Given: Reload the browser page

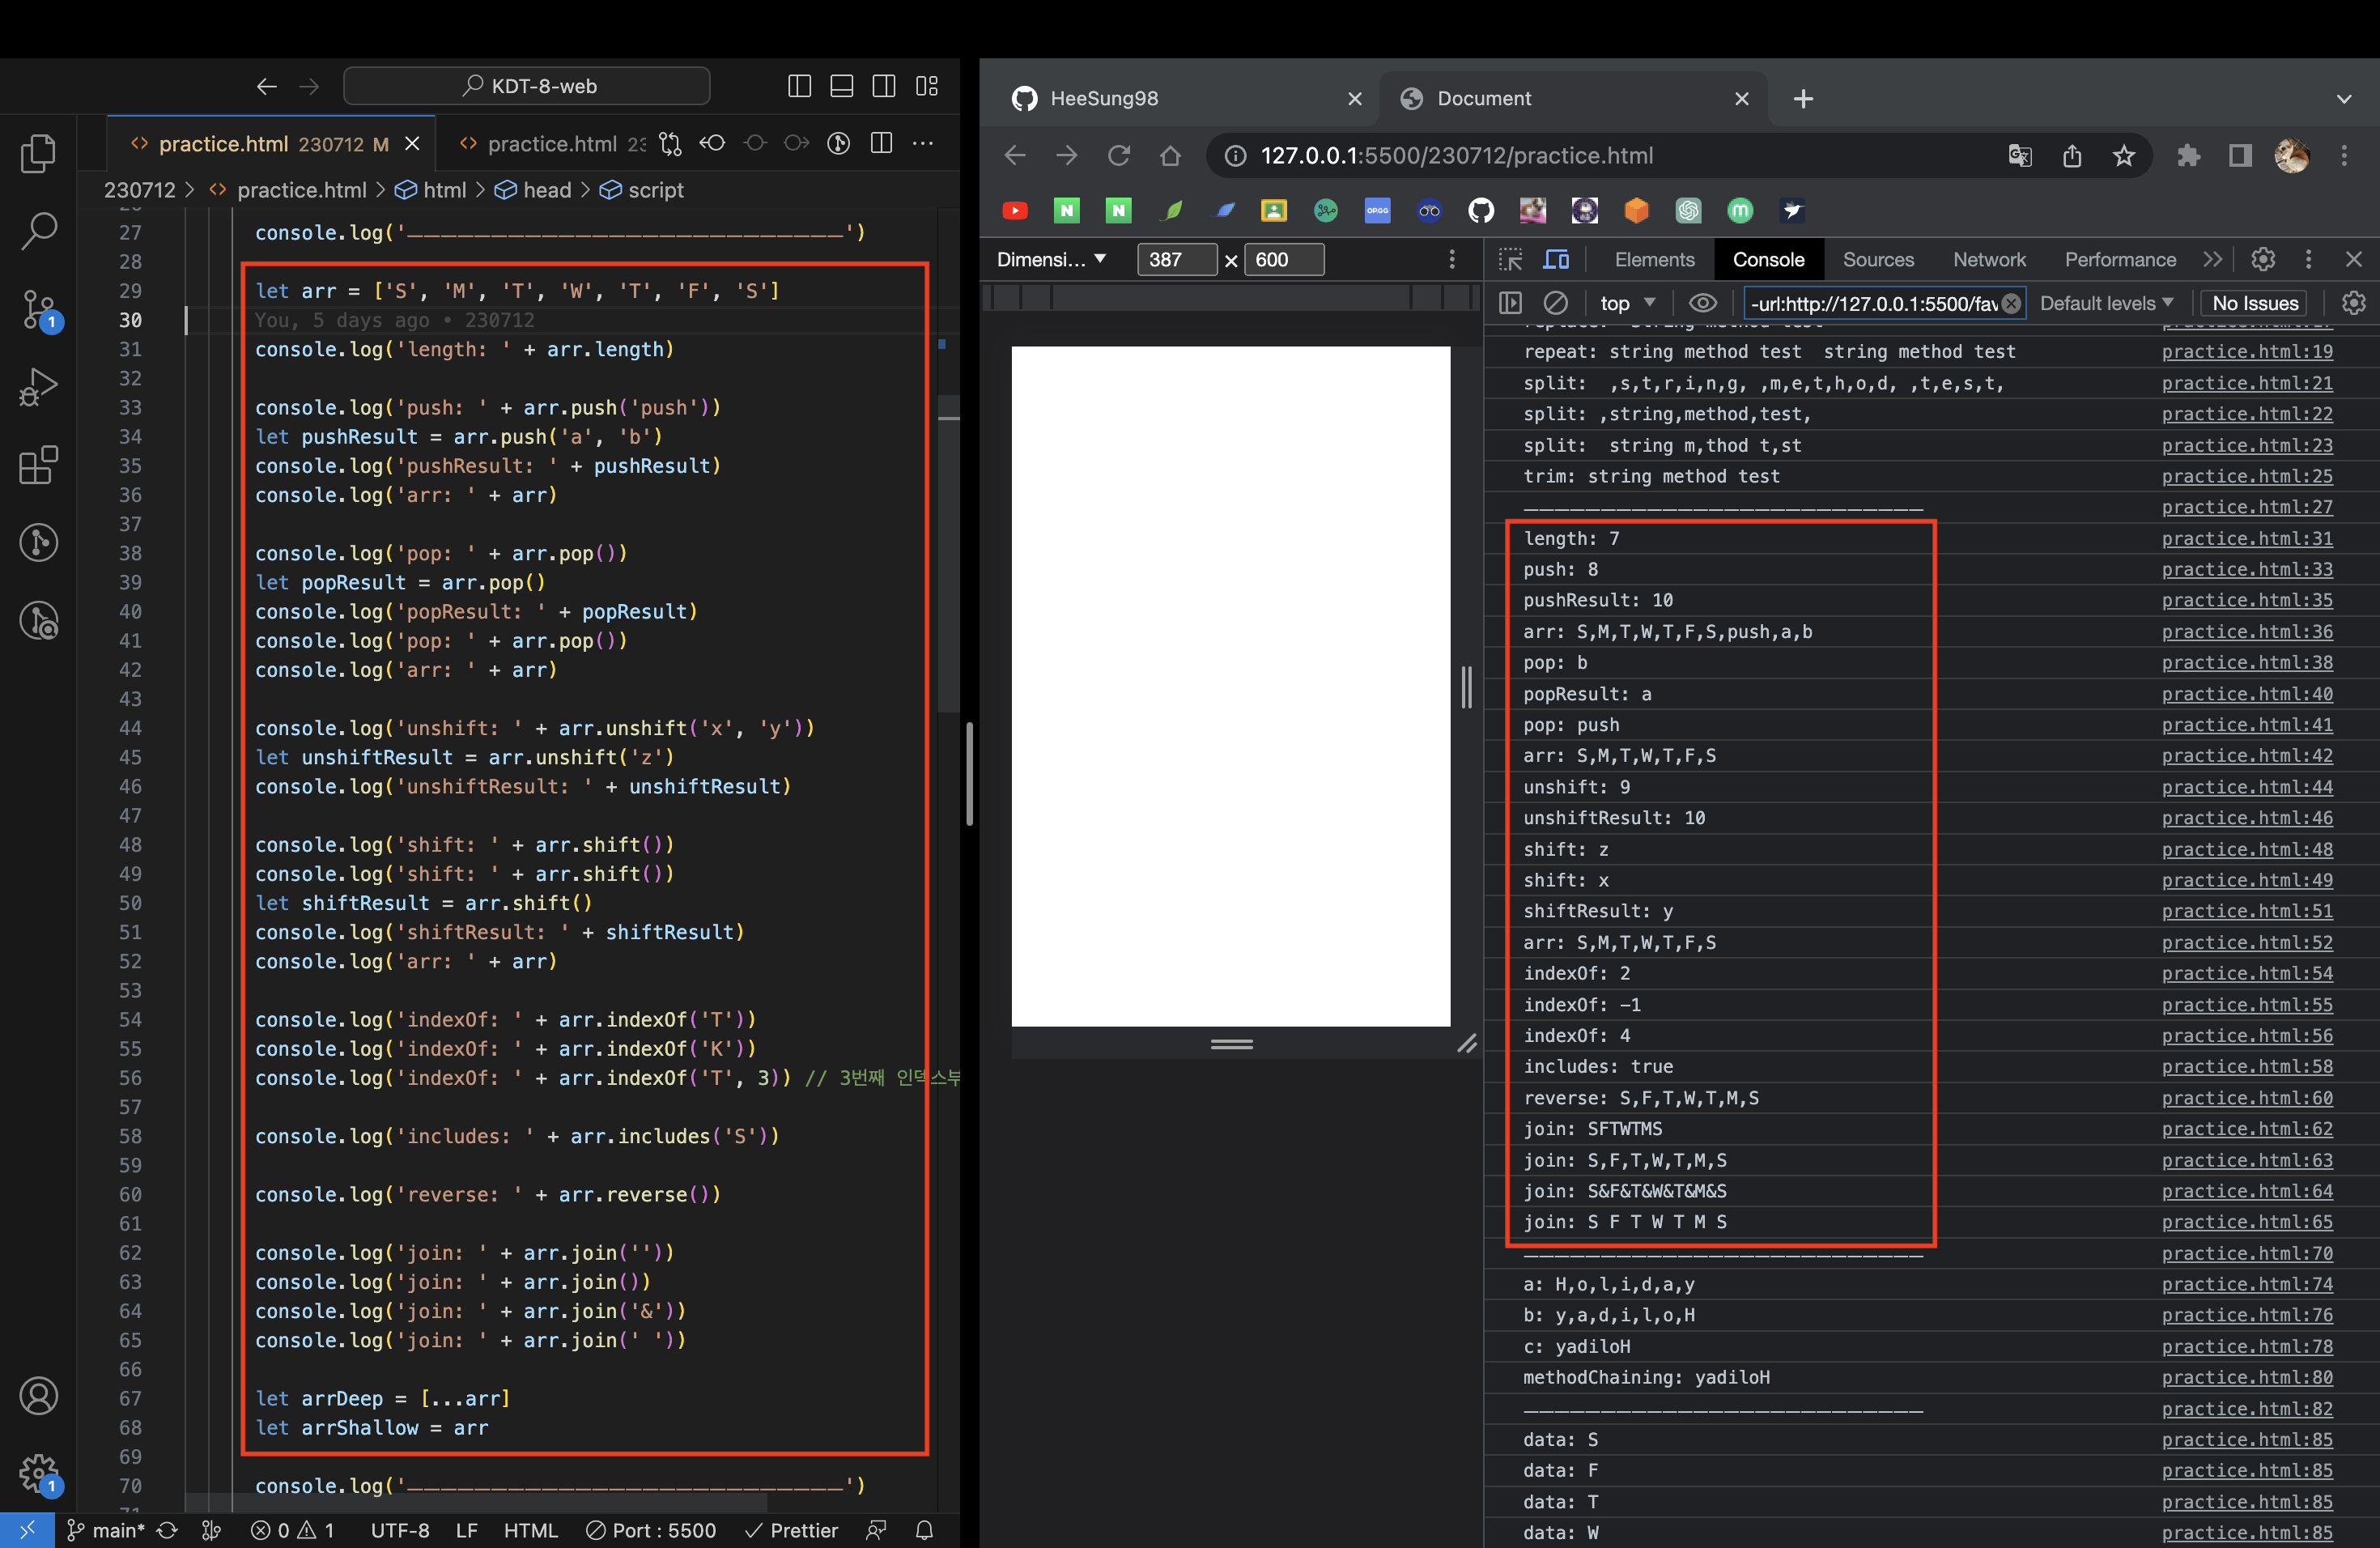Looking at the screenshot, I should (x=1118, y=156).
